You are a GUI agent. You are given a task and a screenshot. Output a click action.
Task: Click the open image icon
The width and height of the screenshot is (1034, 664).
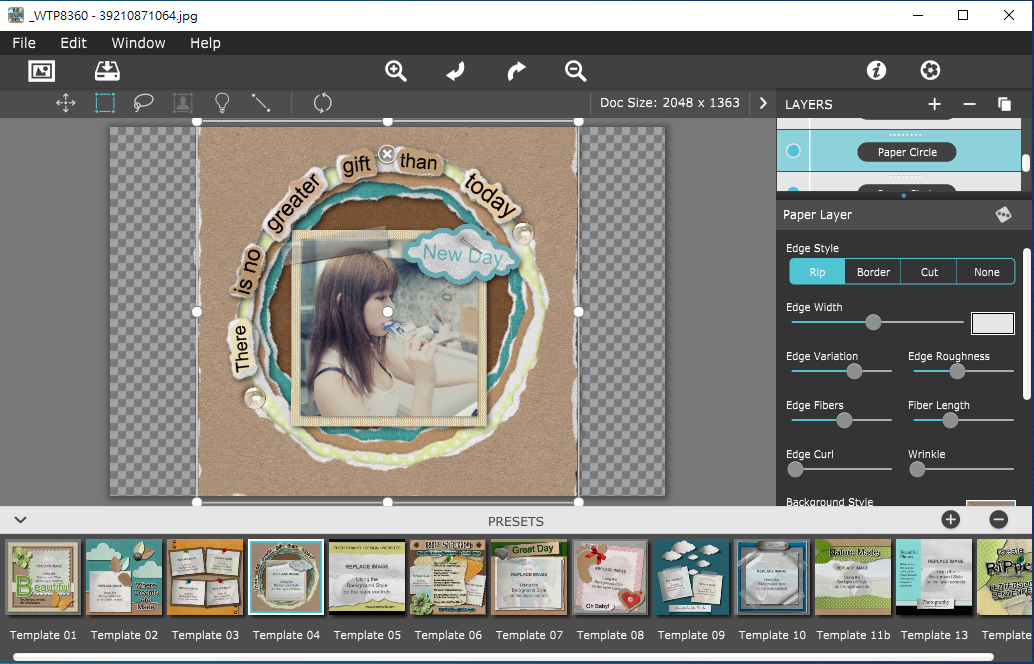(41, 71)
